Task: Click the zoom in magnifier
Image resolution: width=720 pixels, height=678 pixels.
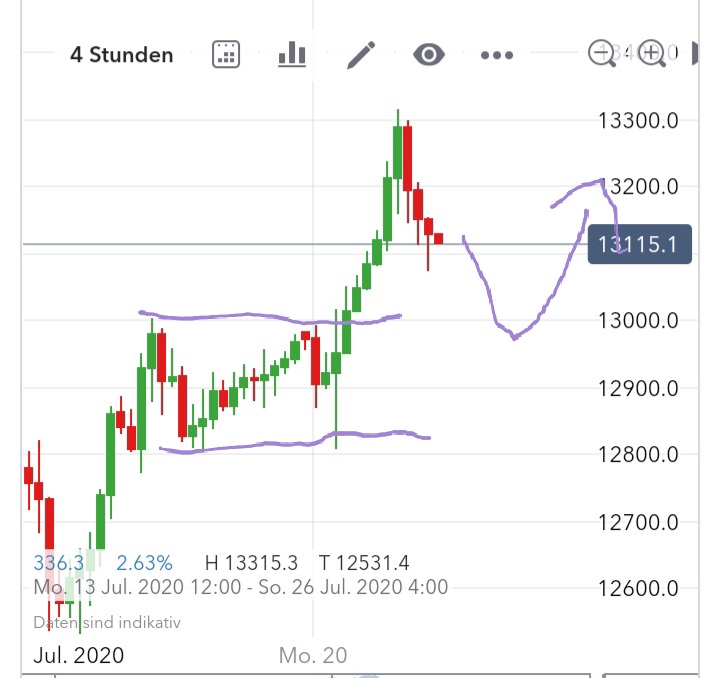Action: tap(652, 53)
